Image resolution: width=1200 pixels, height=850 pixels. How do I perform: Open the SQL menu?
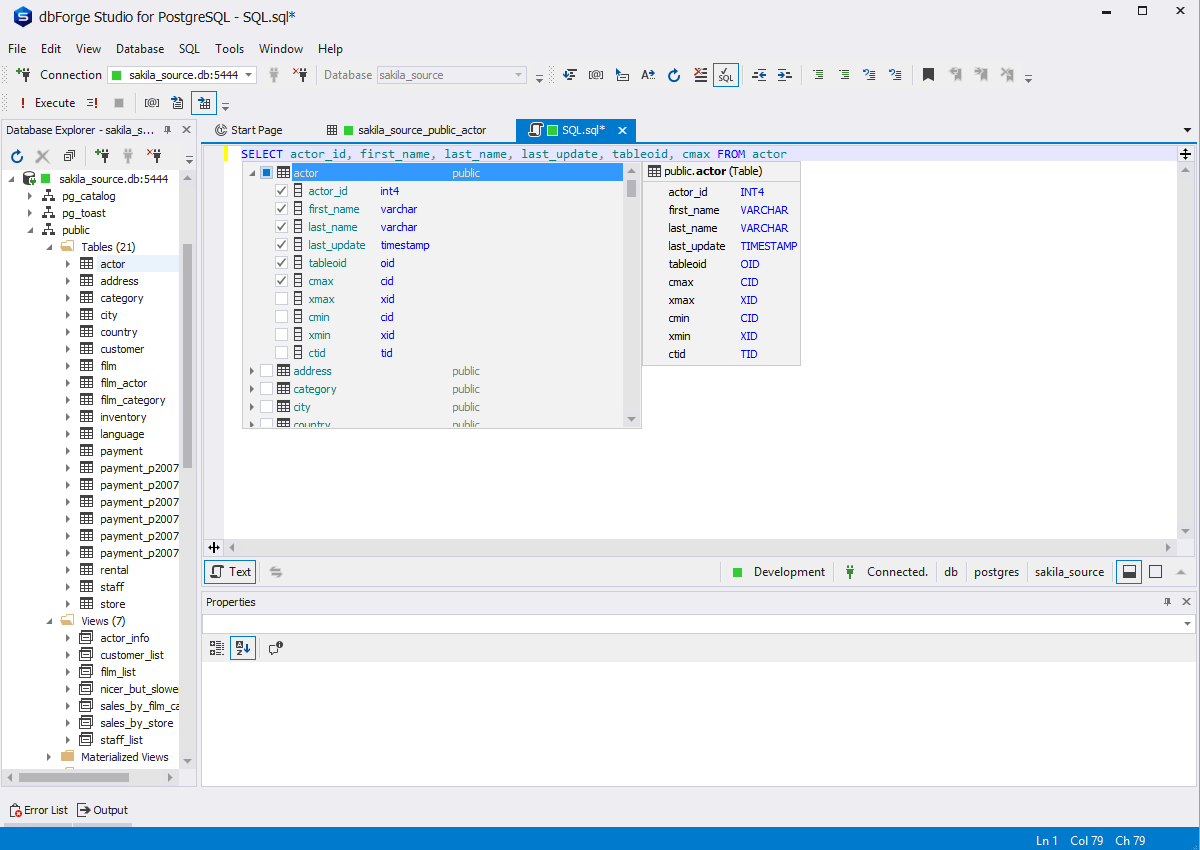coord(189,49)
